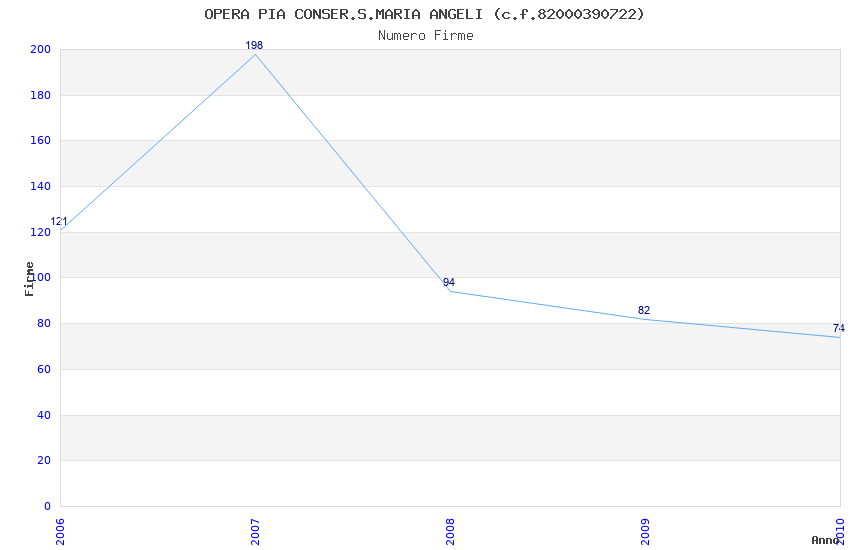This screenshot has width=850, height=550.
Task: Select the y-axis value 180
Action: tap(40, 95)
